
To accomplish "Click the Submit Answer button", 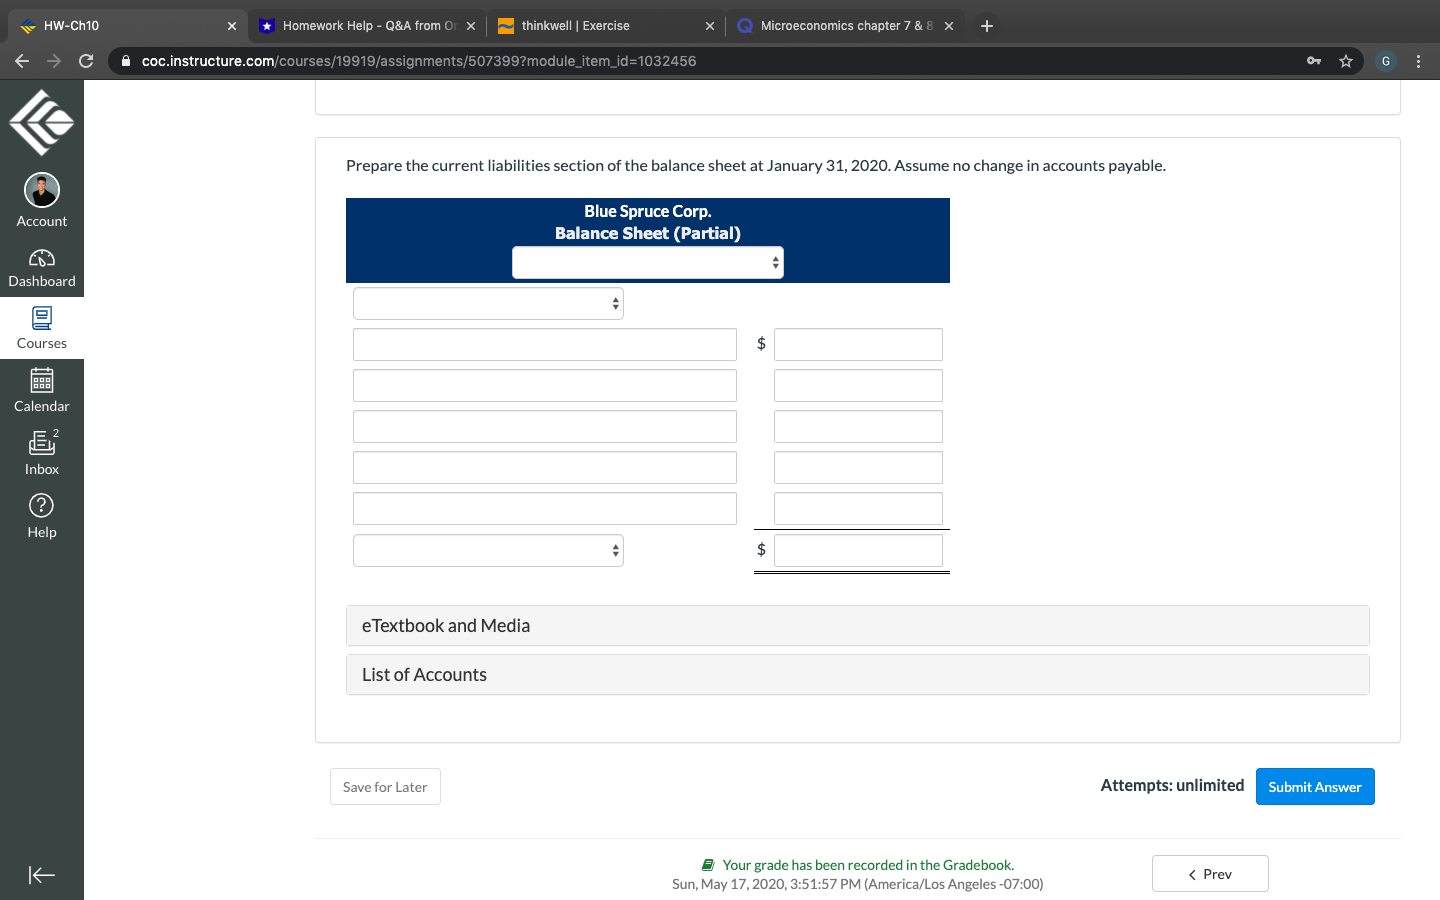I will (1315, 786).
